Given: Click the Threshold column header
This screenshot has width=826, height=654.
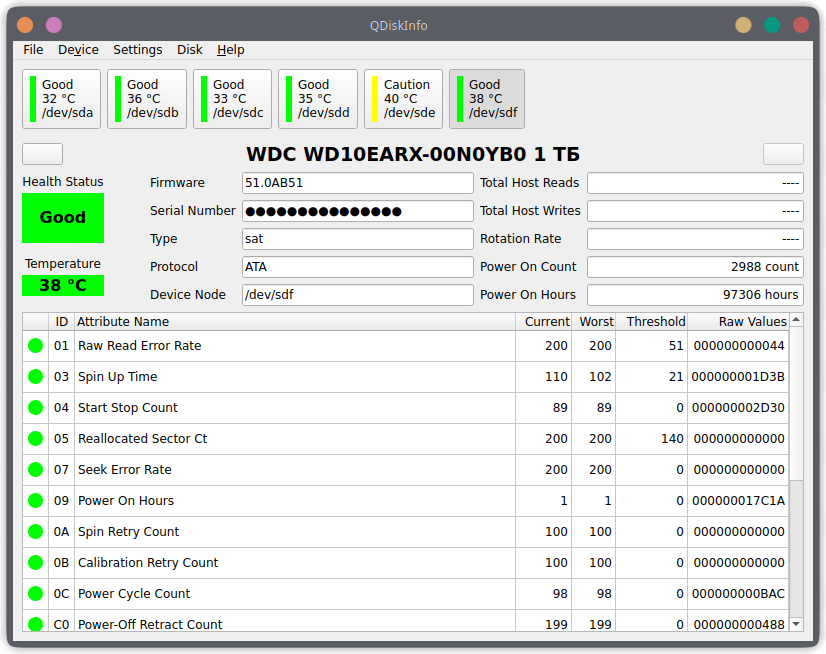Looking at the screenshot, I should click(x=652, y=321).
